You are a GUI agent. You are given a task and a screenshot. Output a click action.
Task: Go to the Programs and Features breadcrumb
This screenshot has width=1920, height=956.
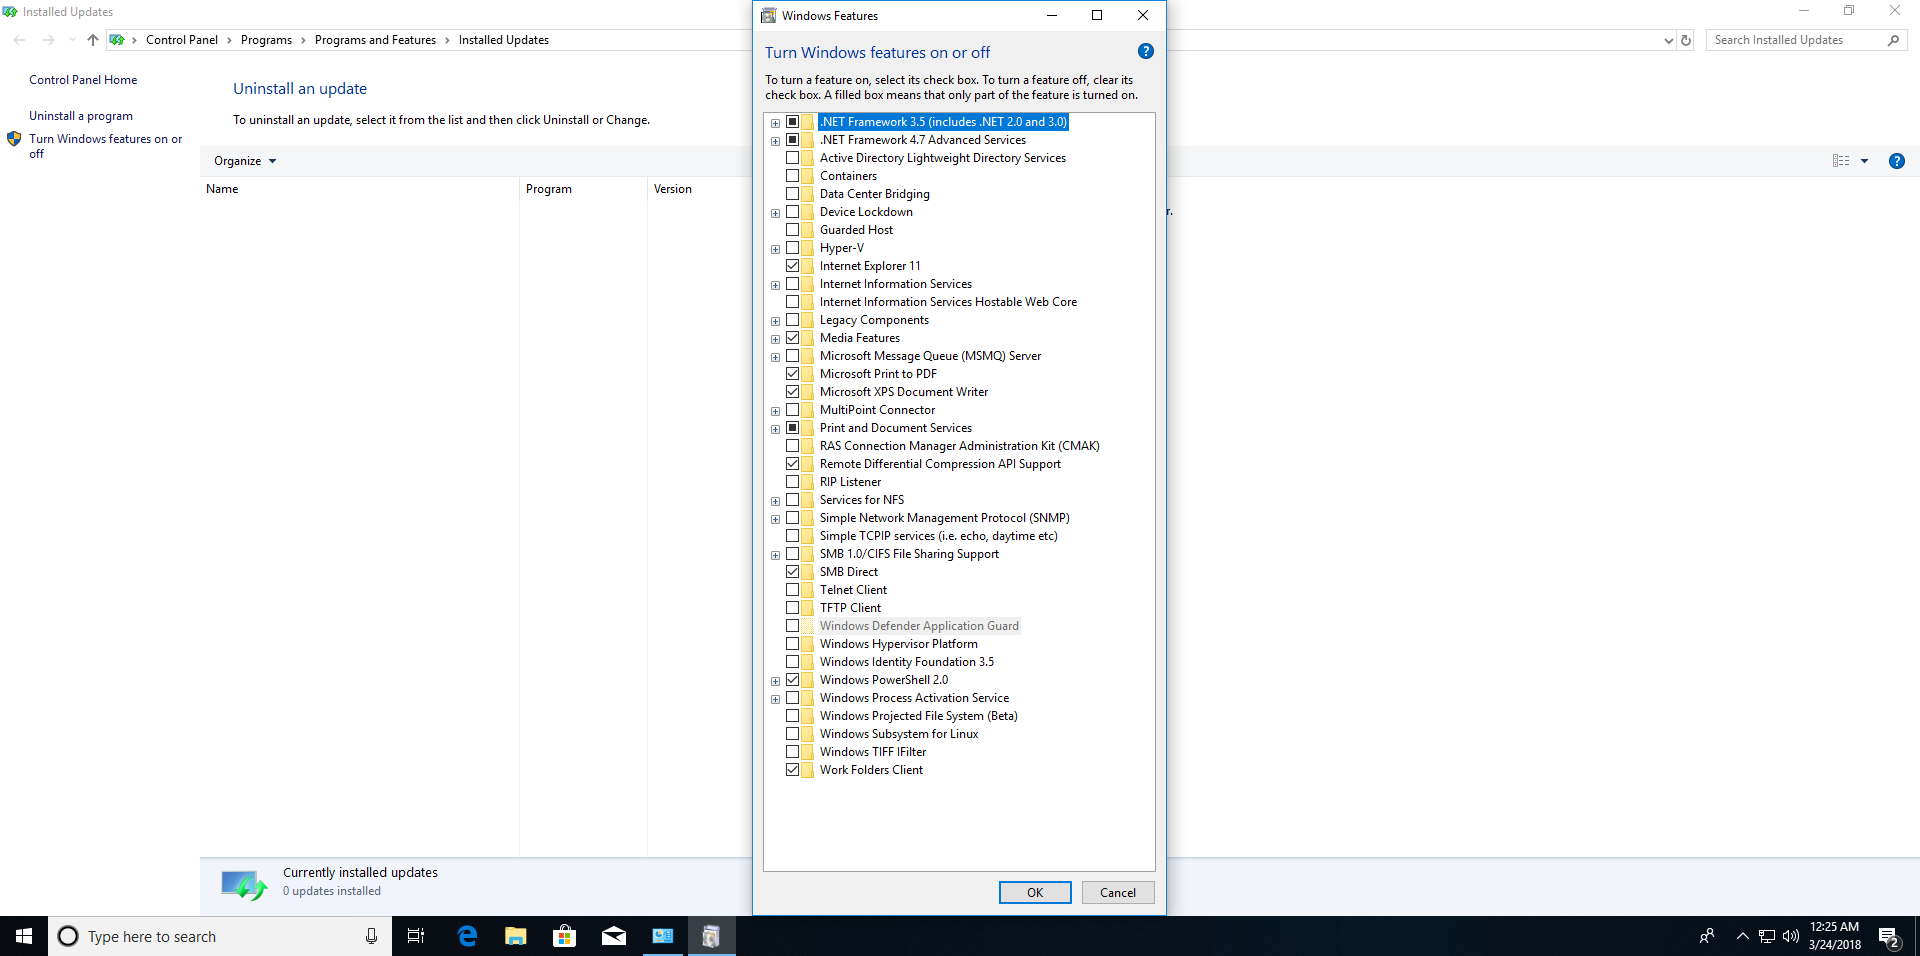[x=375, y=40]
